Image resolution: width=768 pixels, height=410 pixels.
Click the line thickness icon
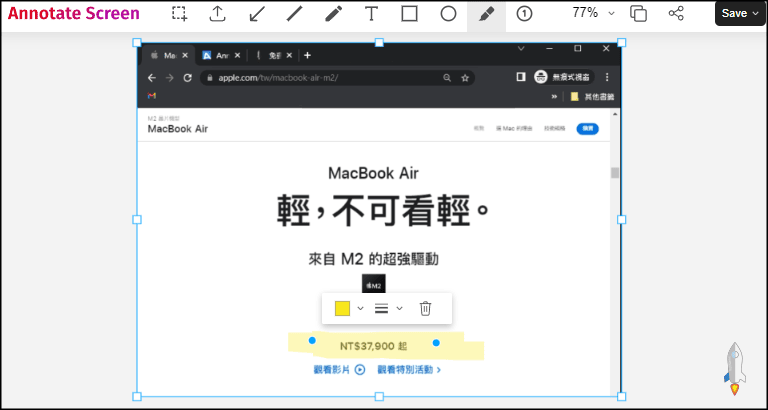(x=382, y=309)
